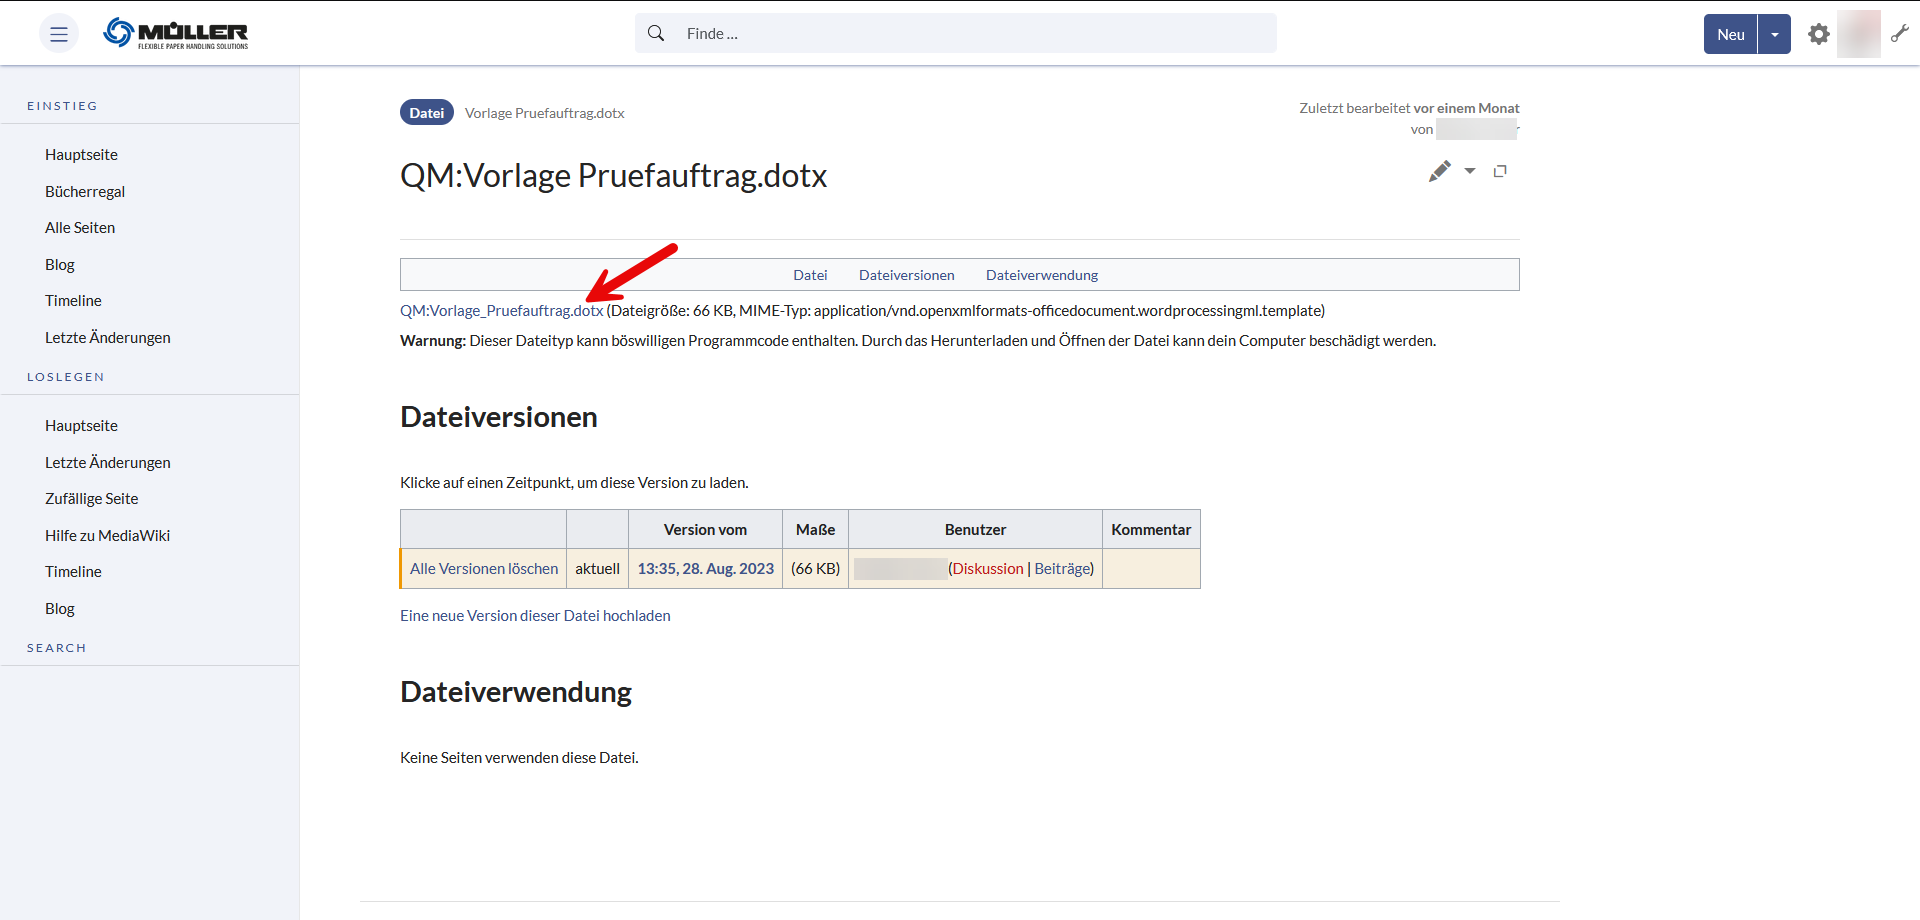Viewport: 1920px width, 920px height.
Task: Upload a new version of this file
Action: (535, 616)
